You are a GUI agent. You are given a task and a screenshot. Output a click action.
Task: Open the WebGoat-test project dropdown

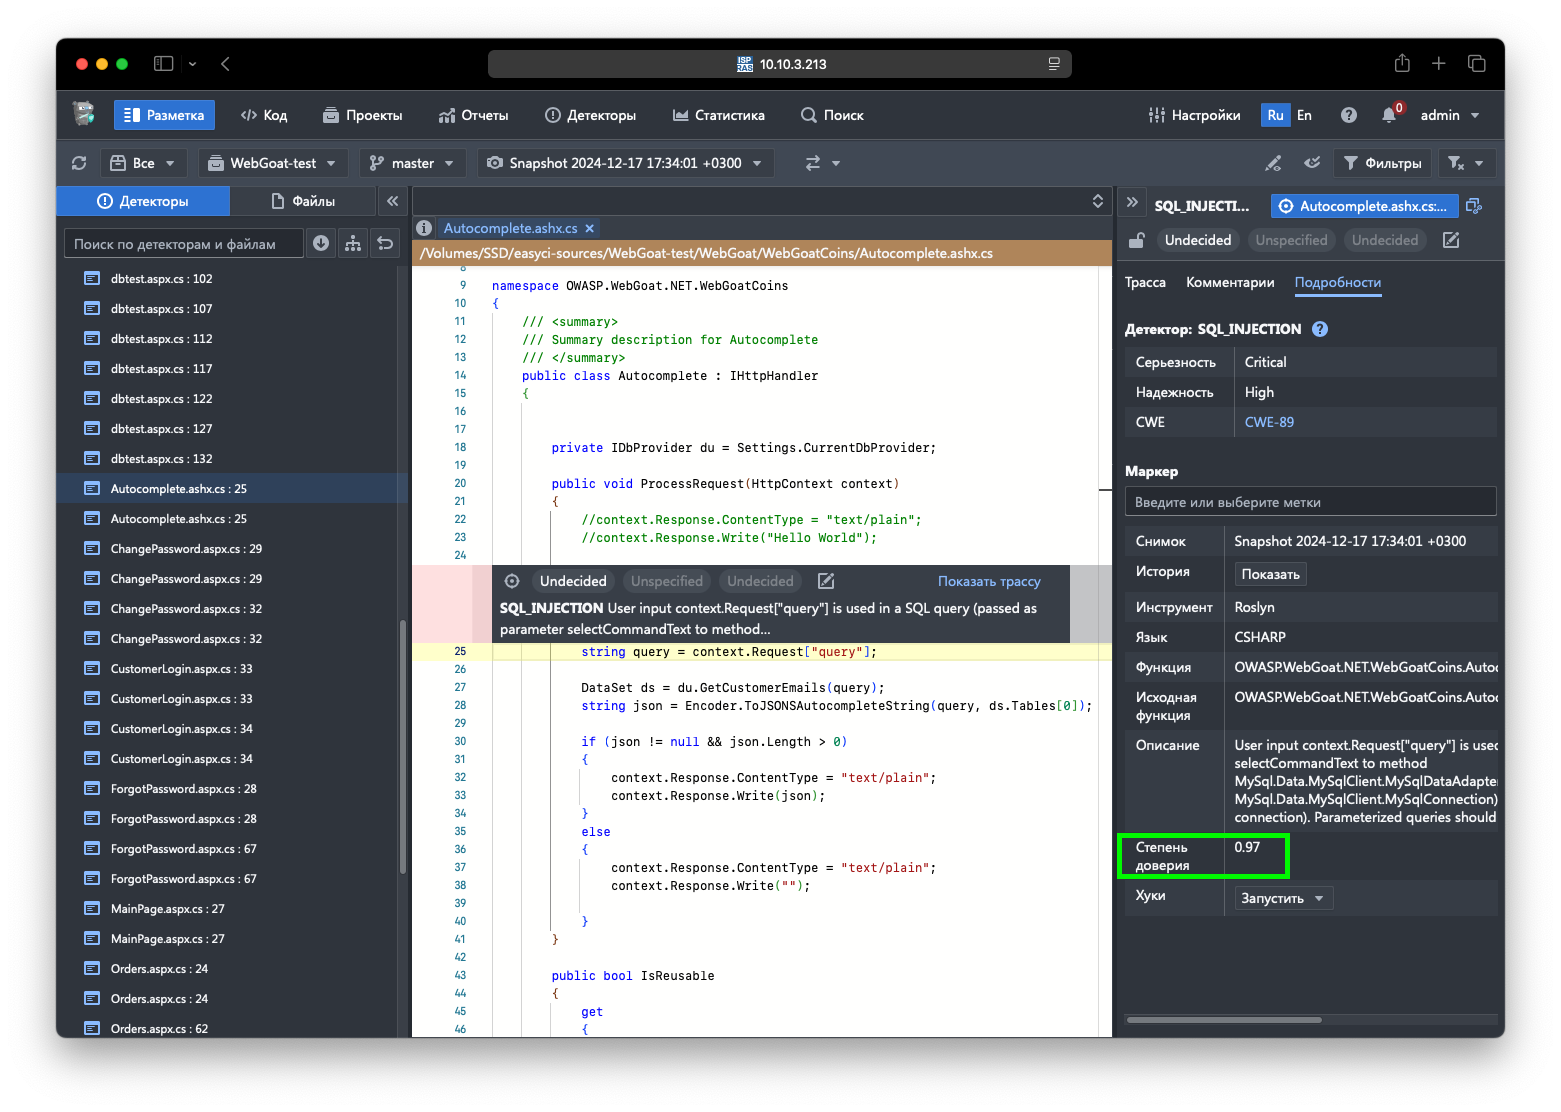tap(273, 163)
